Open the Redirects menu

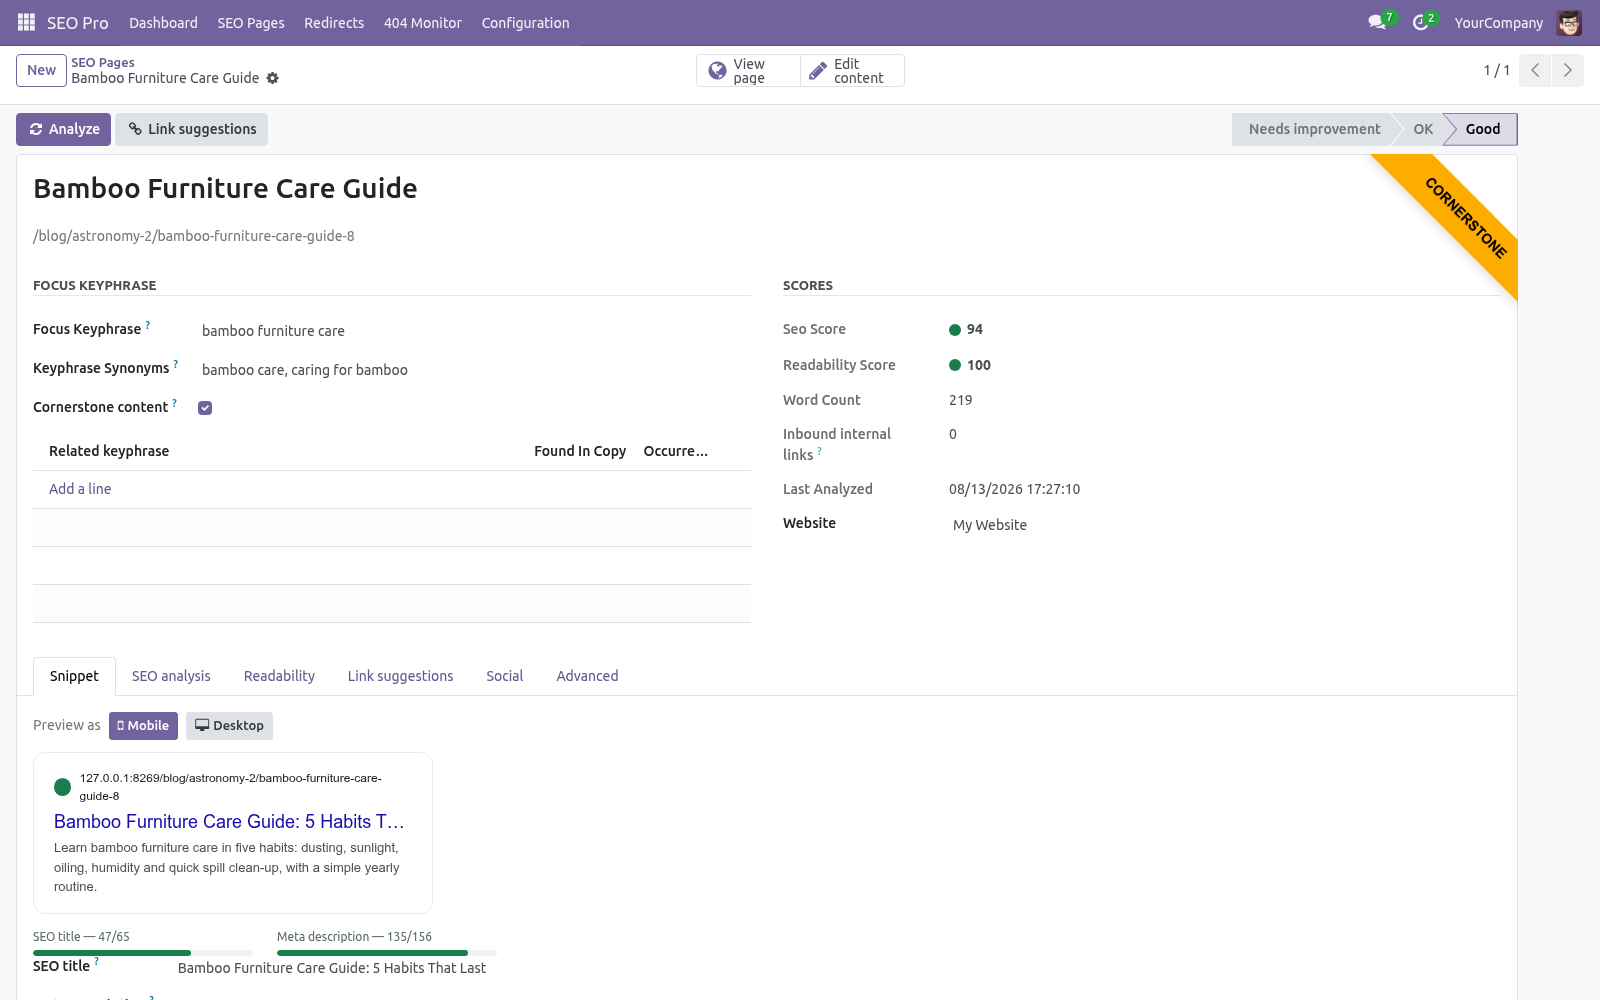point(334,22)
